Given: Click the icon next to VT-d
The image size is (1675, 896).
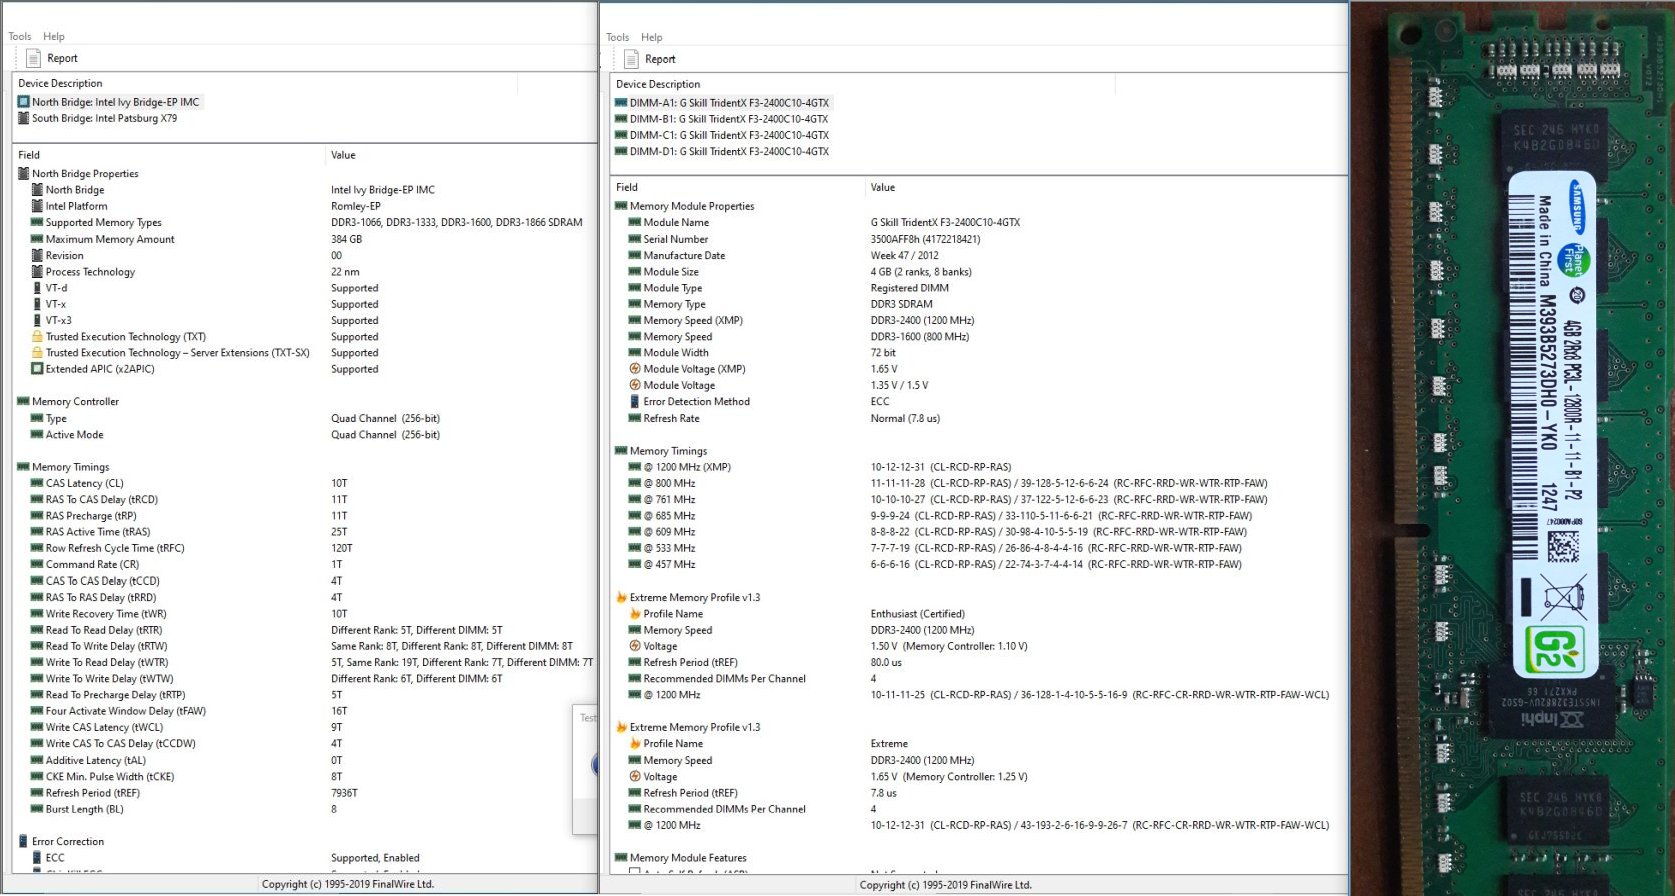Looking at the screenshot, I should [37, 288].
